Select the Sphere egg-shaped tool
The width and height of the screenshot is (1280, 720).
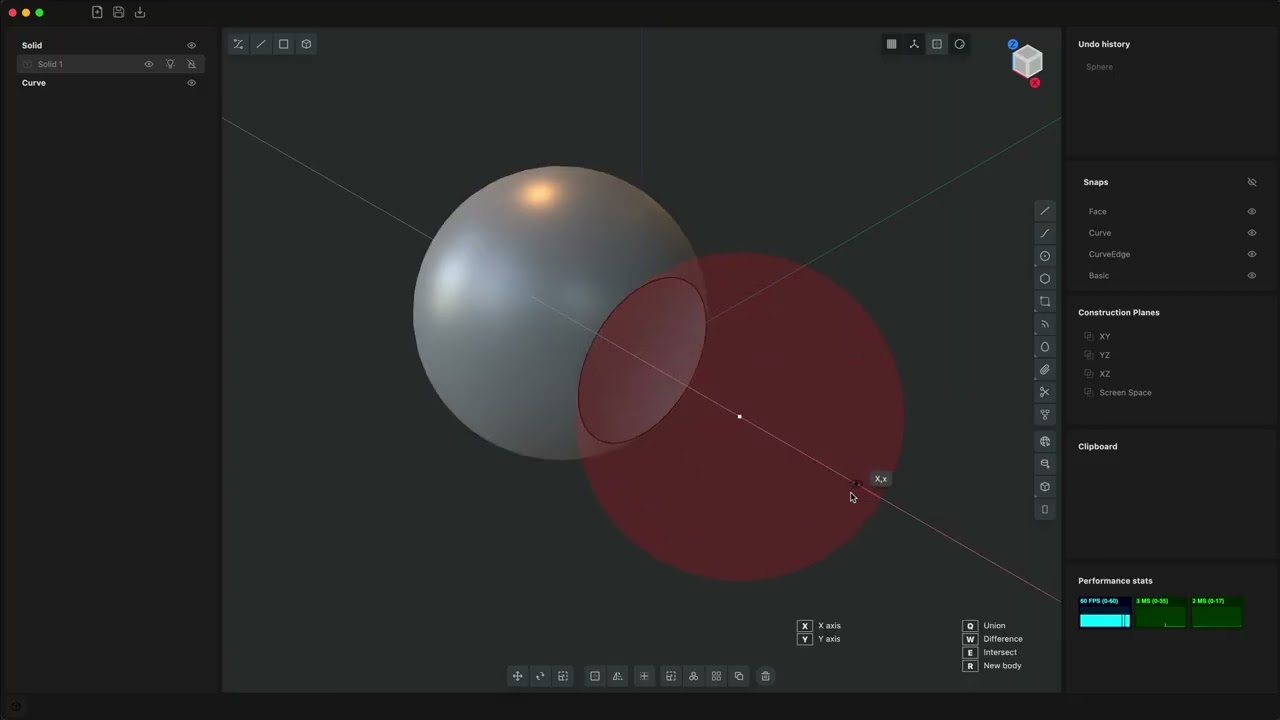(x=1045, y=347)
